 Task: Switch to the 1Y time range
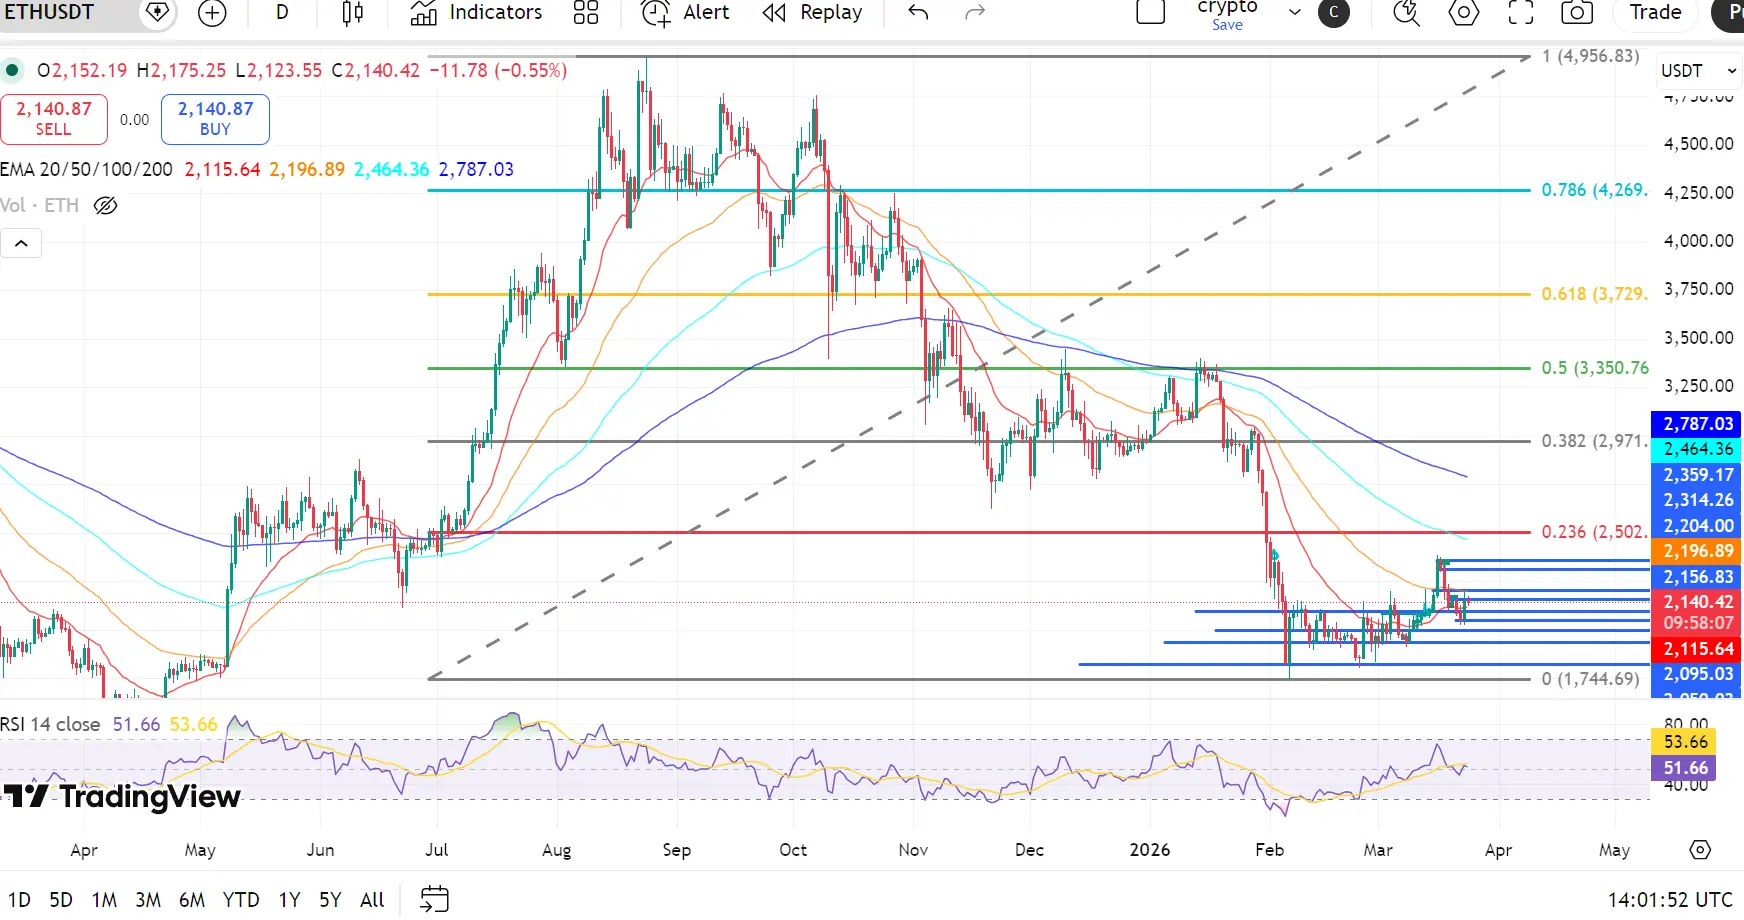(289, 900)
